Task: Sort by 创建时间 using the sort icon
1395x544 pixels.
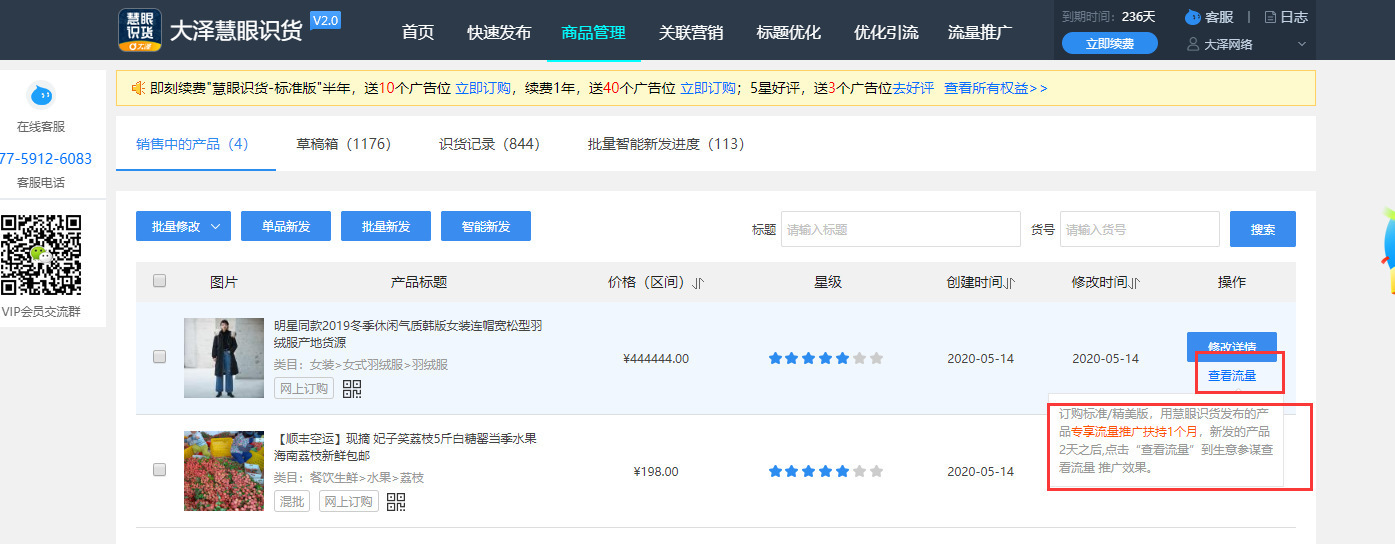Action: (x=1011, y=283)
